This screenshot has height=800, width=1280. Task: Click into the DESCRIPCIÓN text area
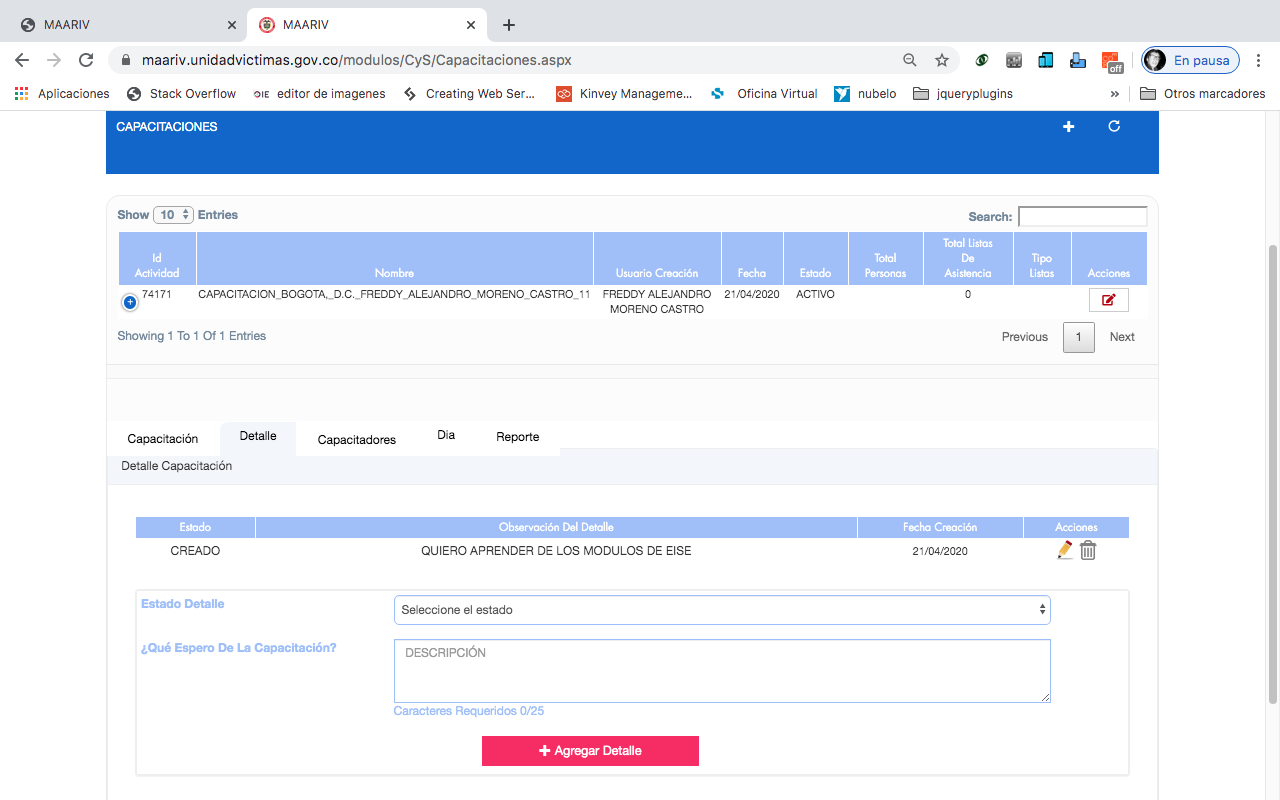coord(722,671)
